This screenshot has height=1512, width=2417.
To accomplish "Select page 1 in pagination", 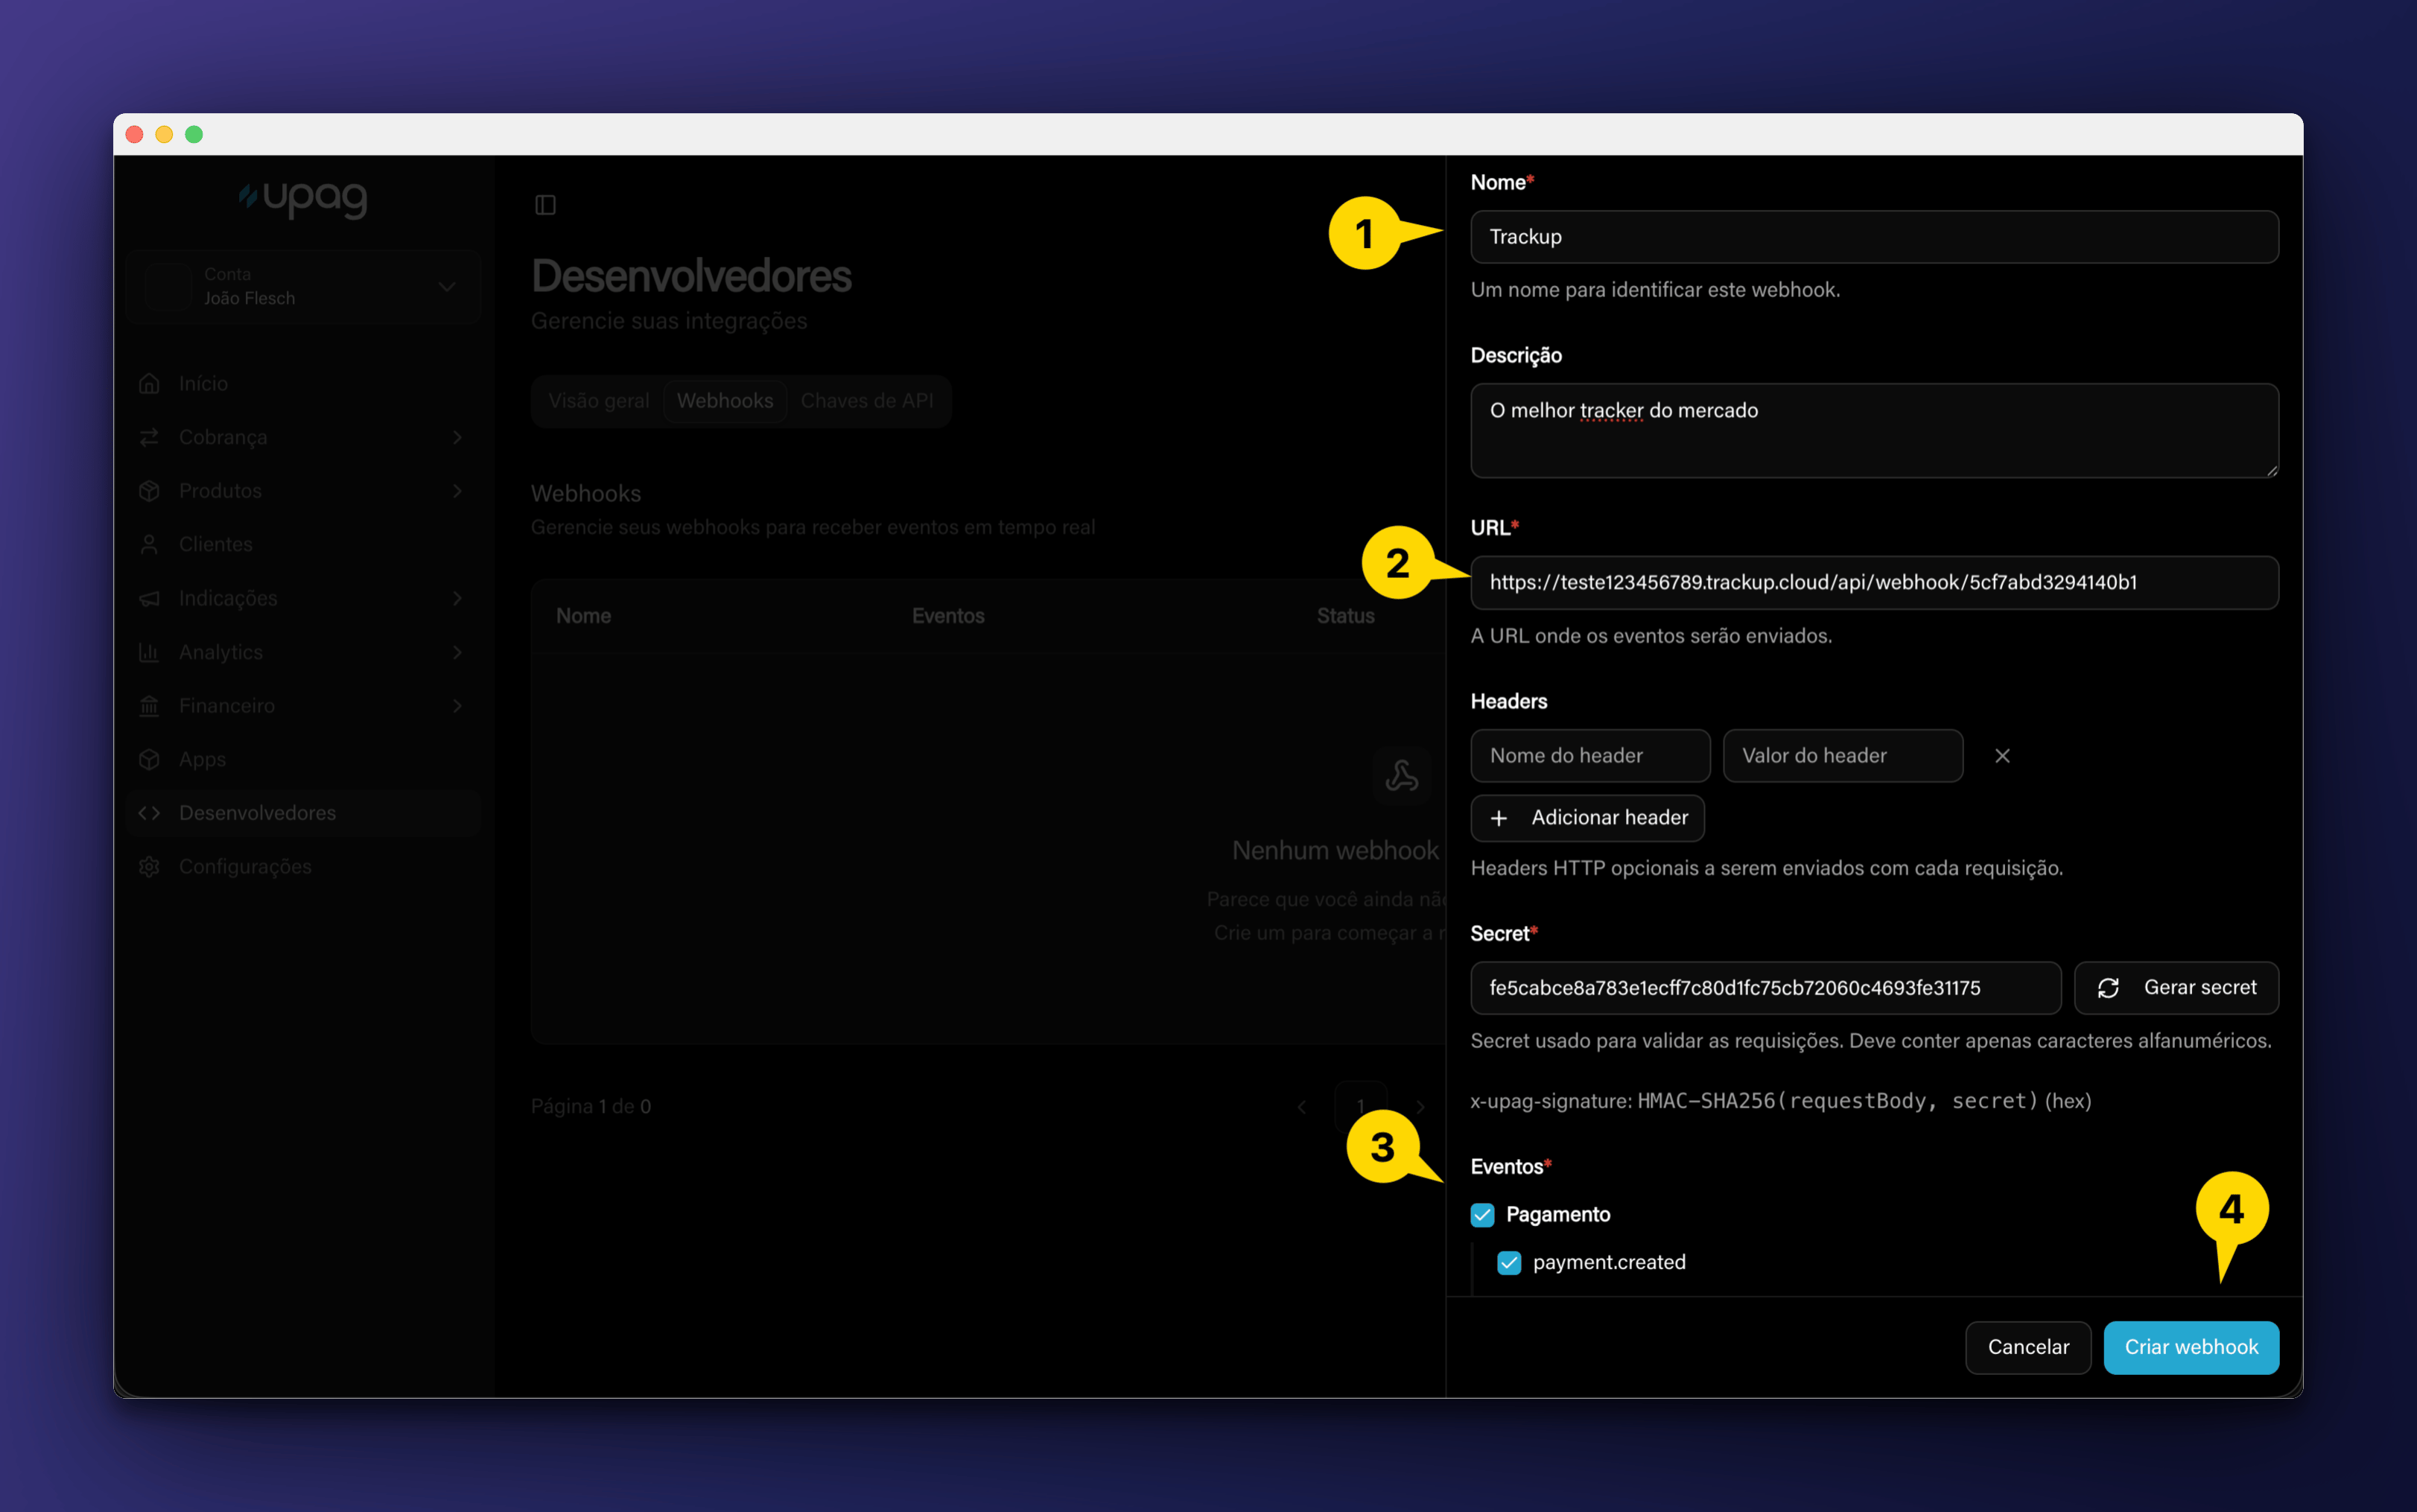I will 1361,1107.
